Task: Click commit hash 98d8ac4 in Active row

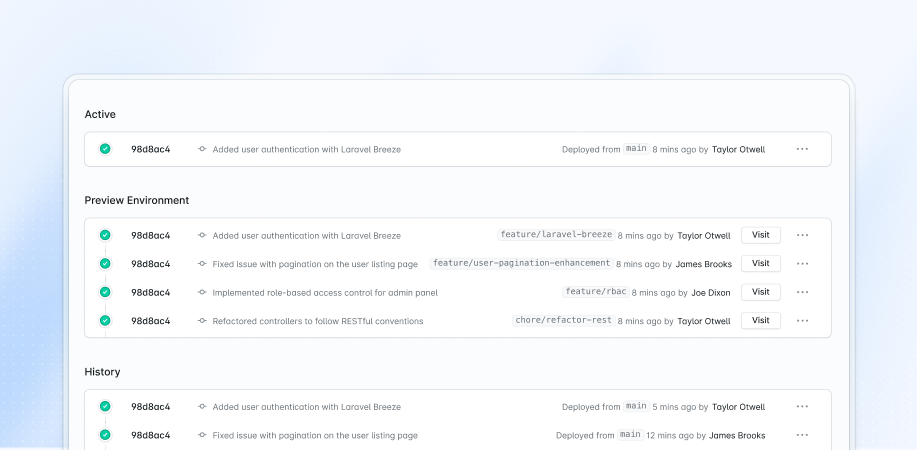Action: [x=150, y=149]
